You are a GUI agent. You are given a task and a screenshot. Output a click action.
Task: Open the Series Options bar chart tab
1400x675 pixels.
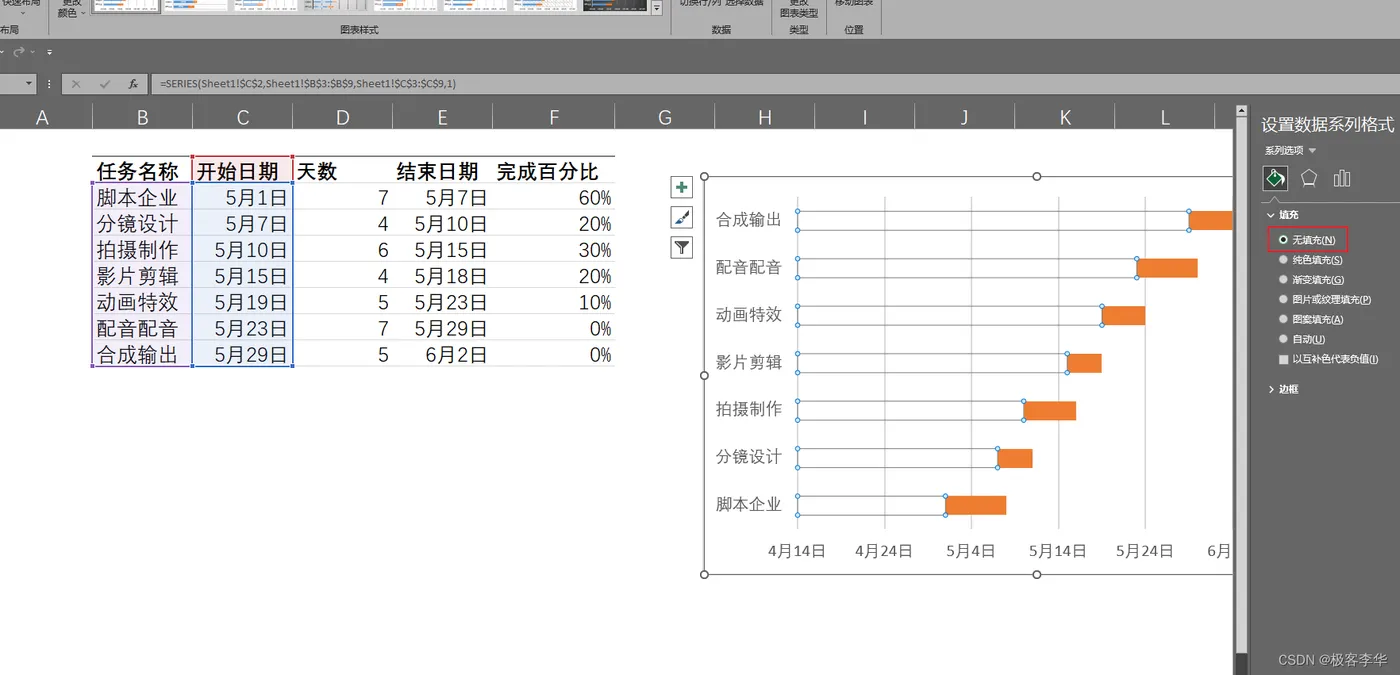pyautogui.click(x=1342, y=178)
